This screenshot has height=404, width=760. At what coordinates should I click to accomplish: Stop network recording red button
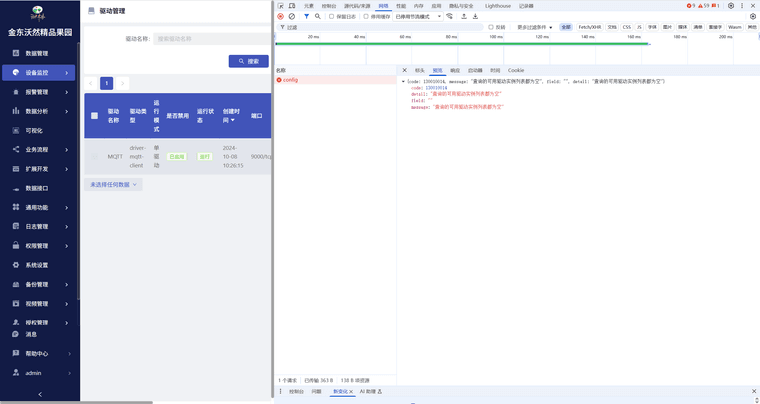pos(280,16)
